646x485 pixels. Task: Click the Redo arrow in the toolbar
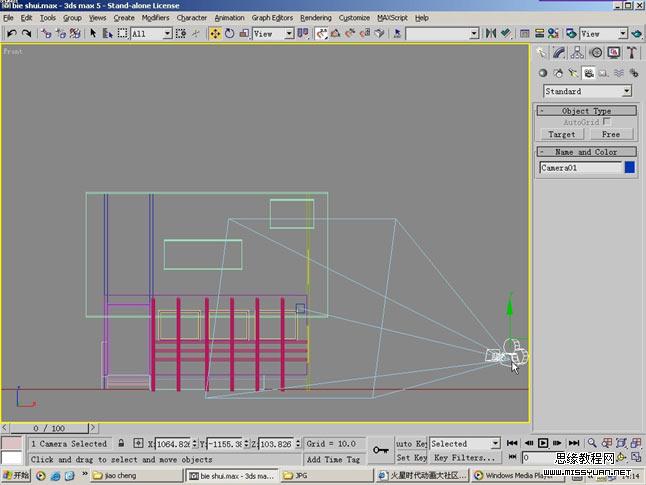26,33
